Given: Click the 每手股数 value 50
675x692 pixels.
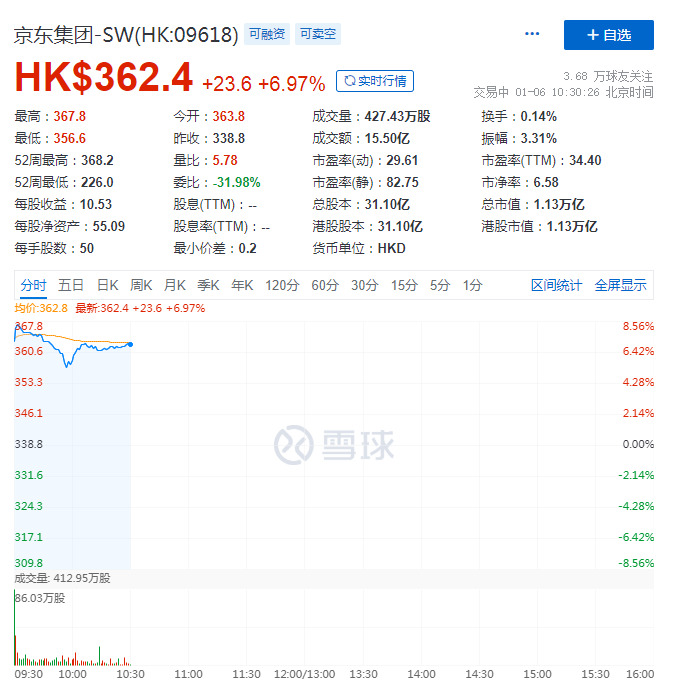Looking at the screenshot, I should 87,248.
